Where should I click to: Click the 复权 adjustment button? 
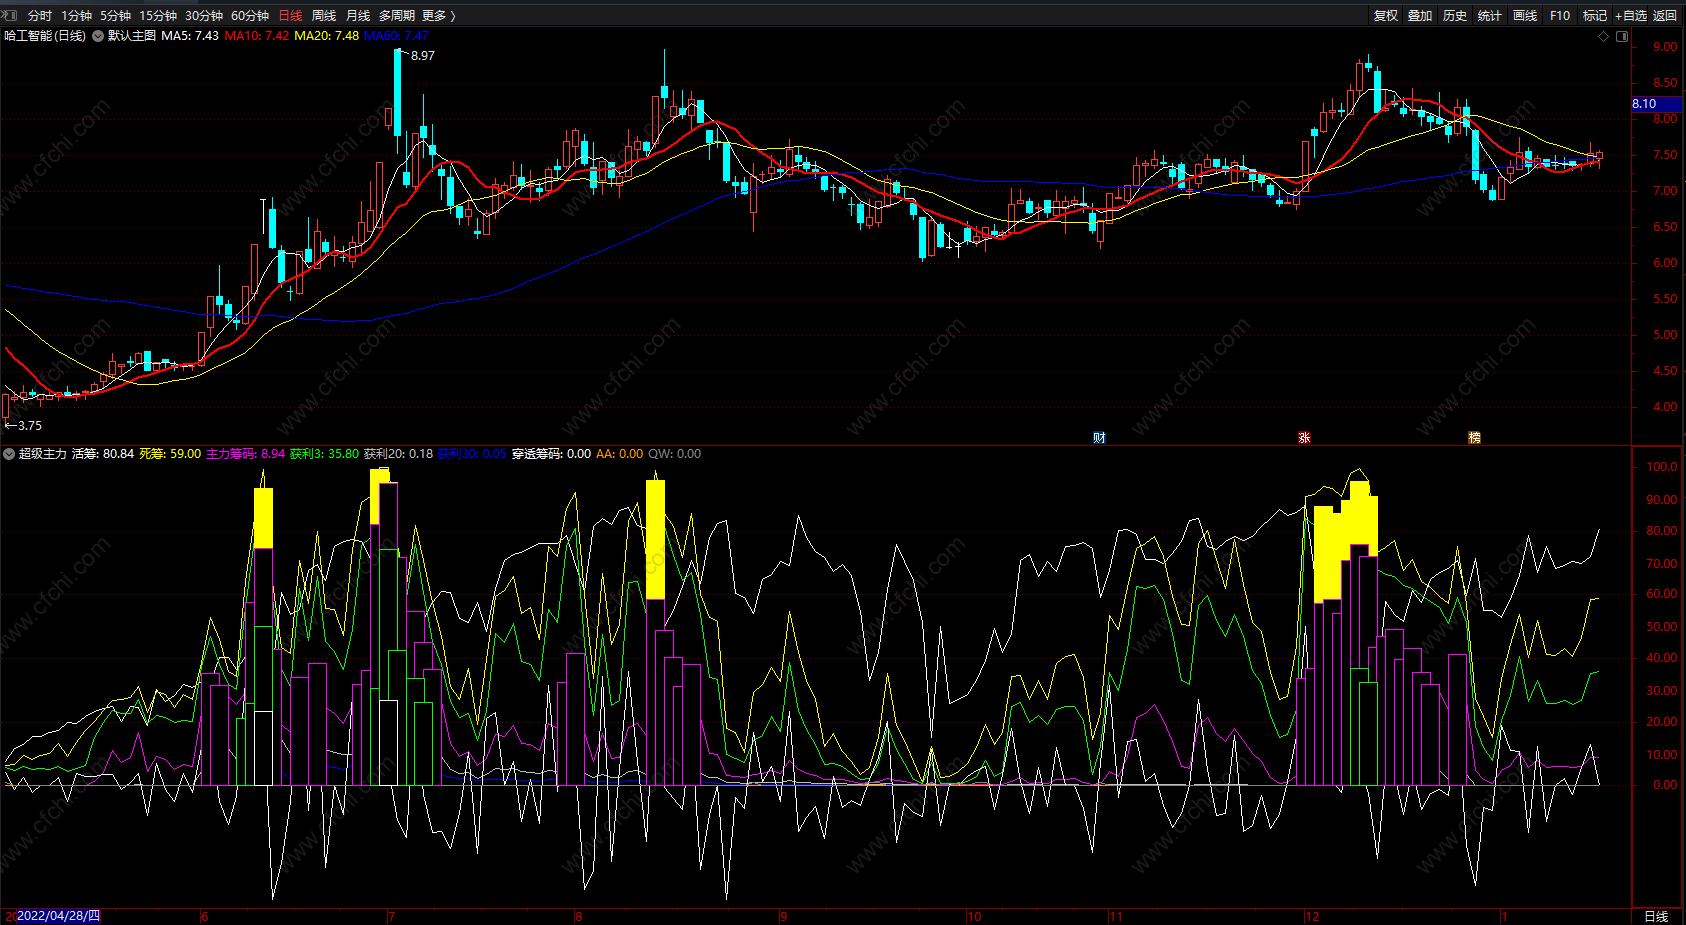pyautogui.click(x=1386, y=15)
